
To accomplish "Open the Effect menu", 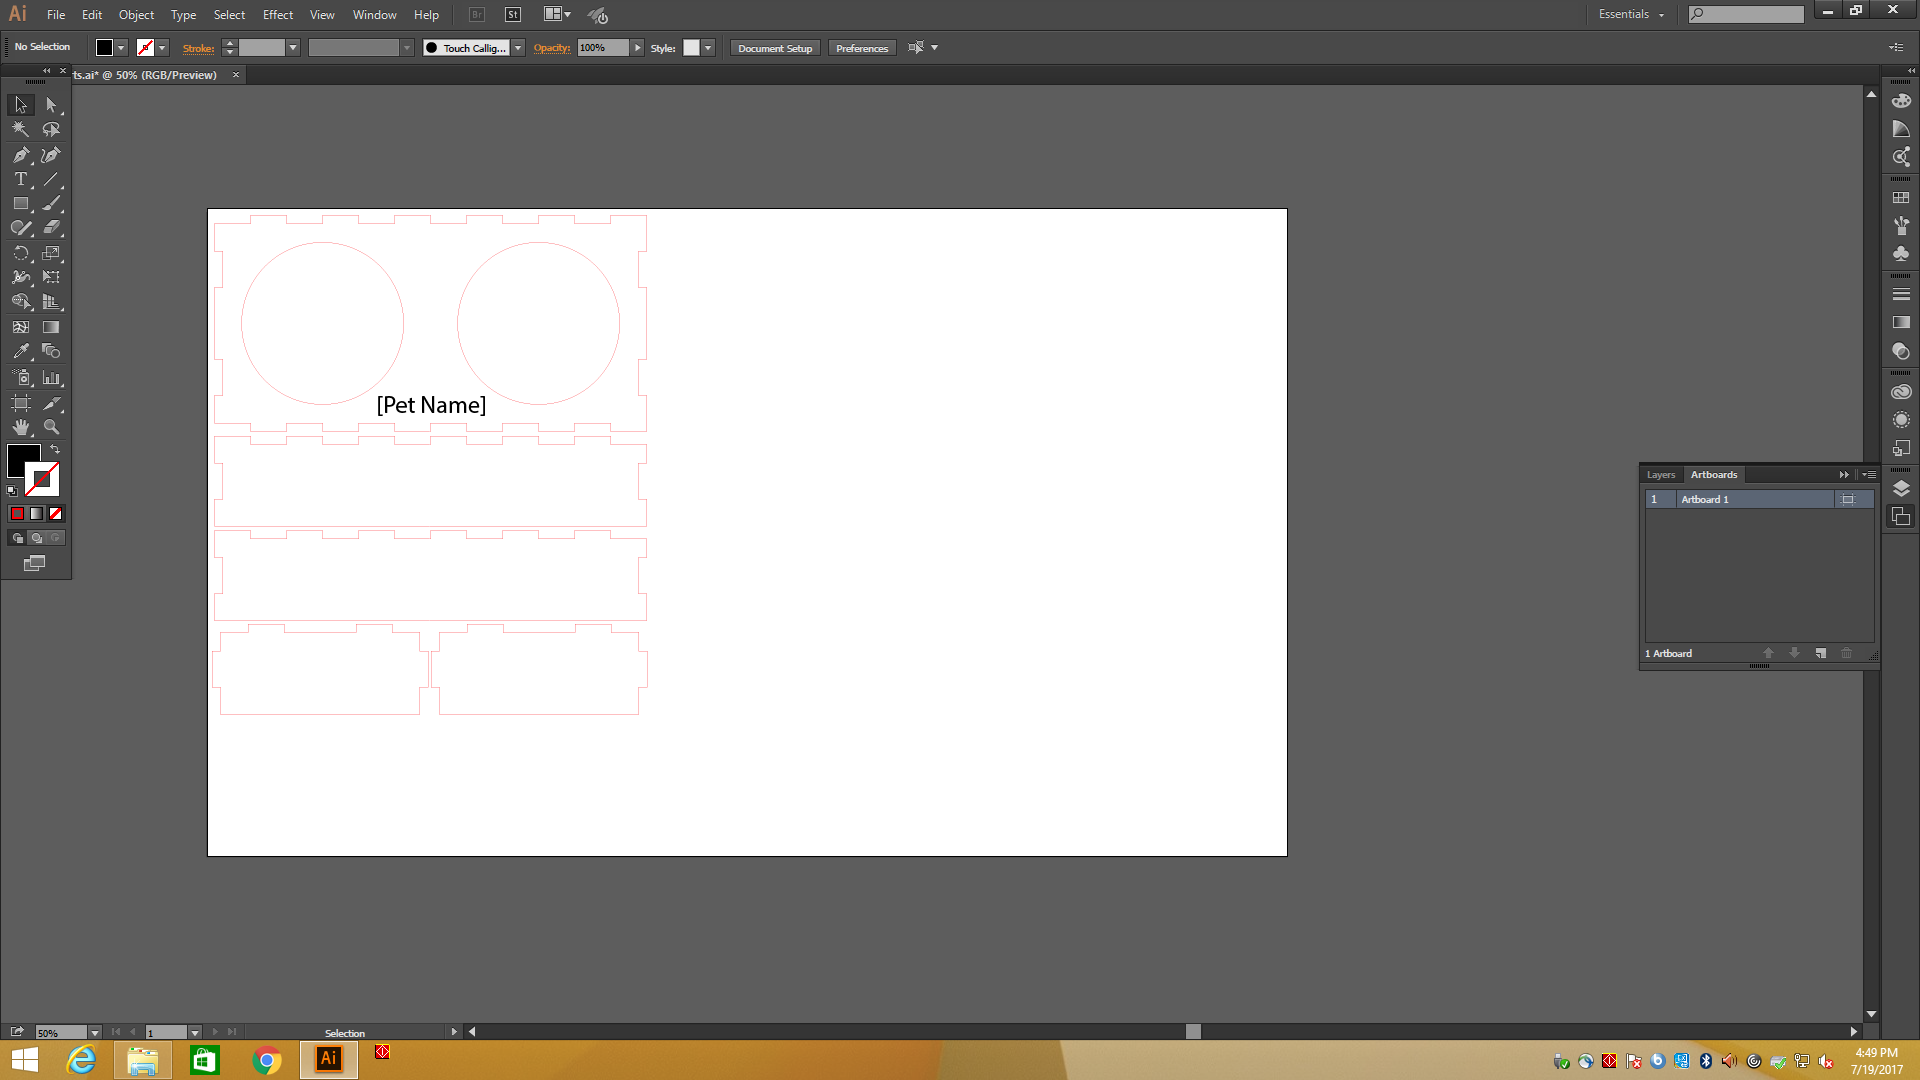I will coord(278,15).
